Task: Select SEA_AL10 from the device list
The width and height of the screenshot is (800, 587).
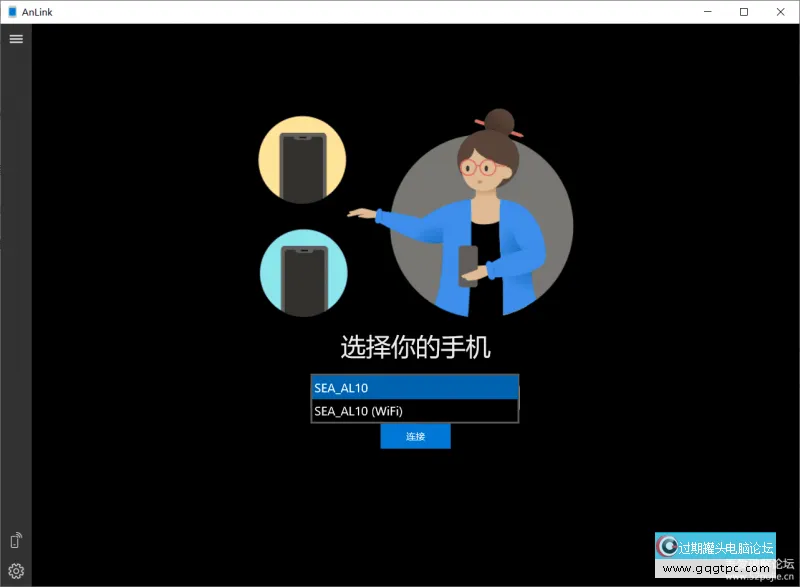Action: coord(414,388)
